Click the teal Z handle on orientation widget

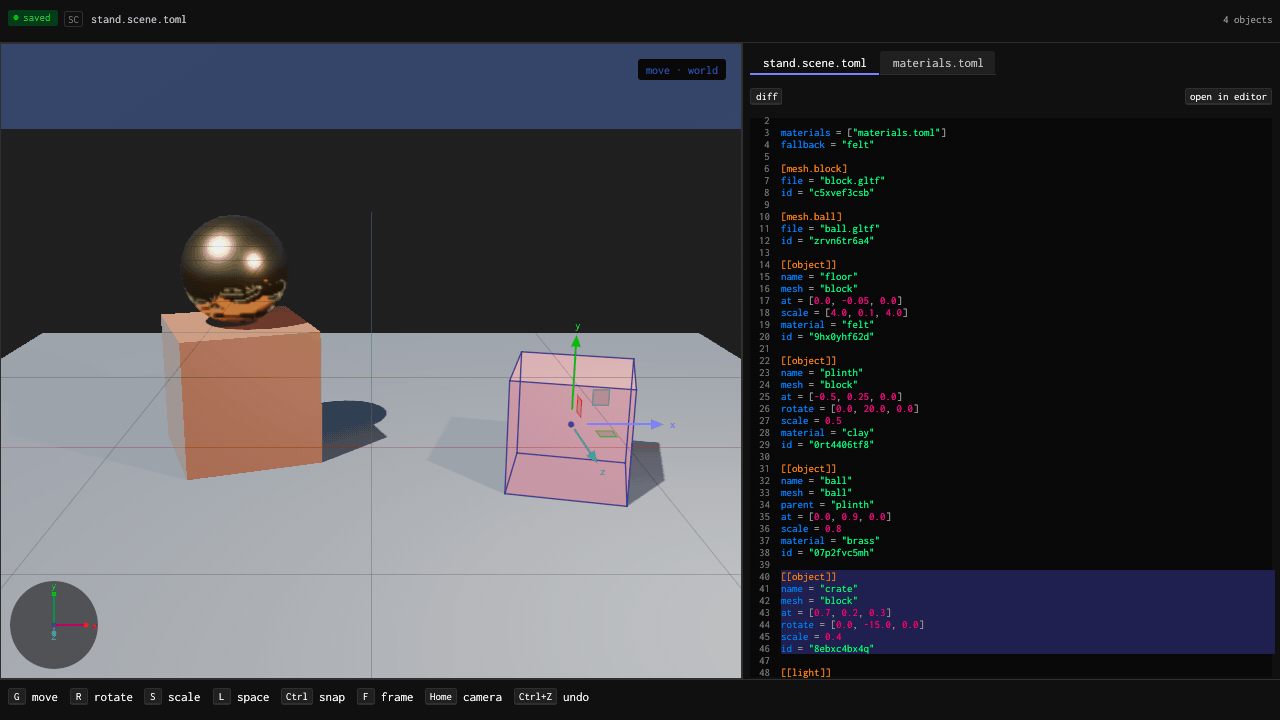tap(54, 633)
